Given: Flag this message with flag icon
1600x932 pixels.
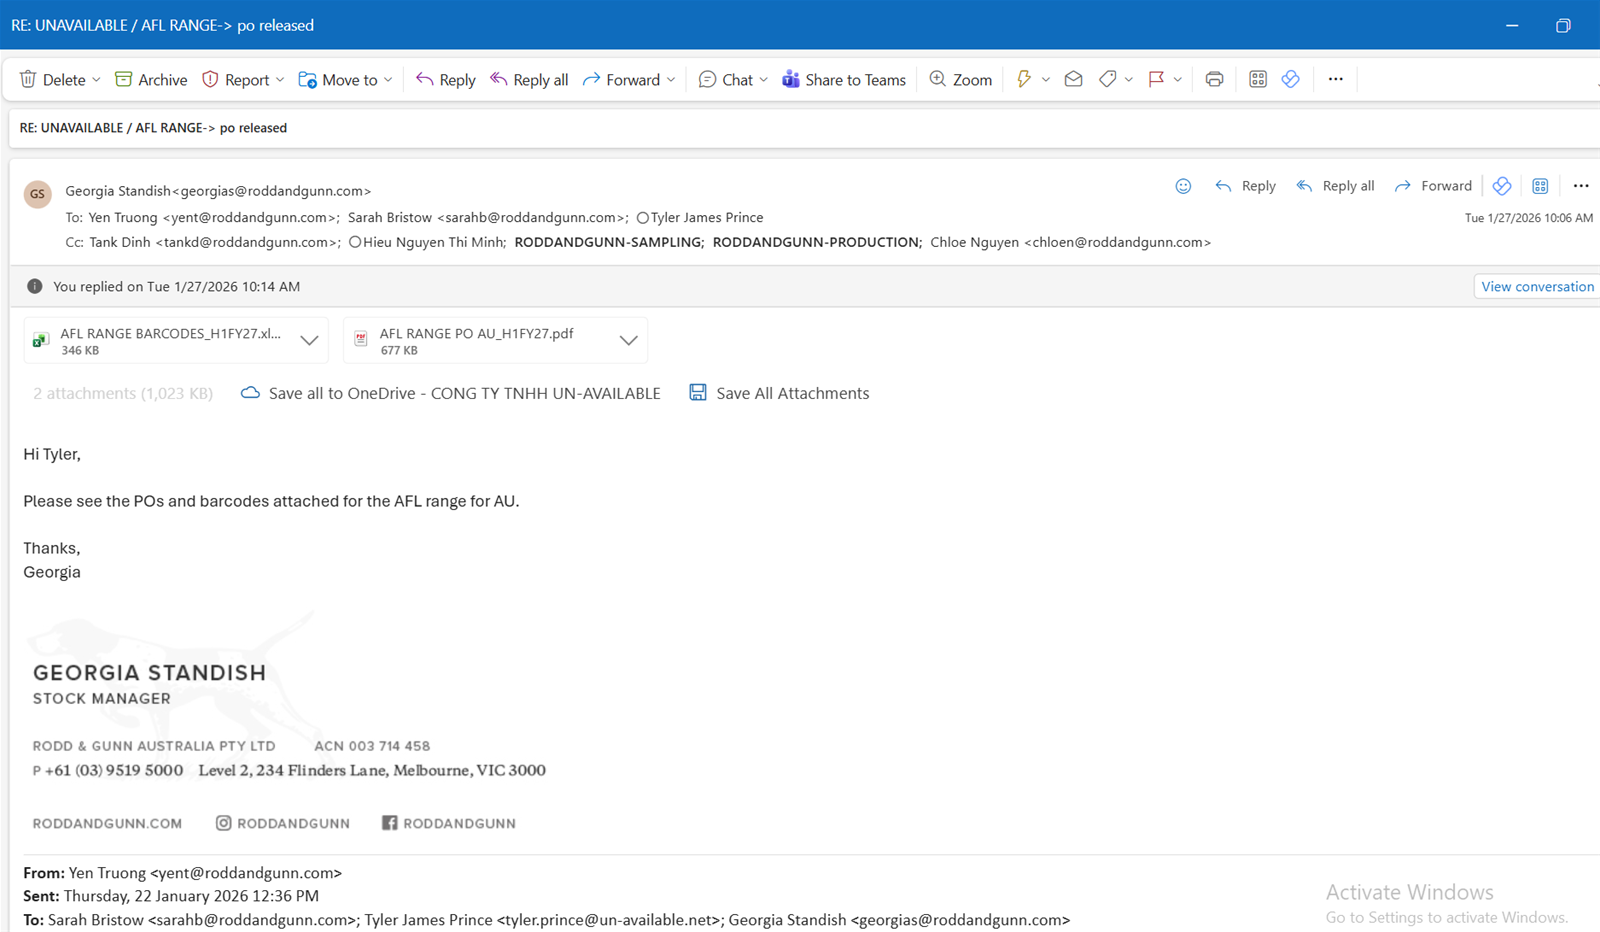Looking at the screenshot, I should point(1156,79).
